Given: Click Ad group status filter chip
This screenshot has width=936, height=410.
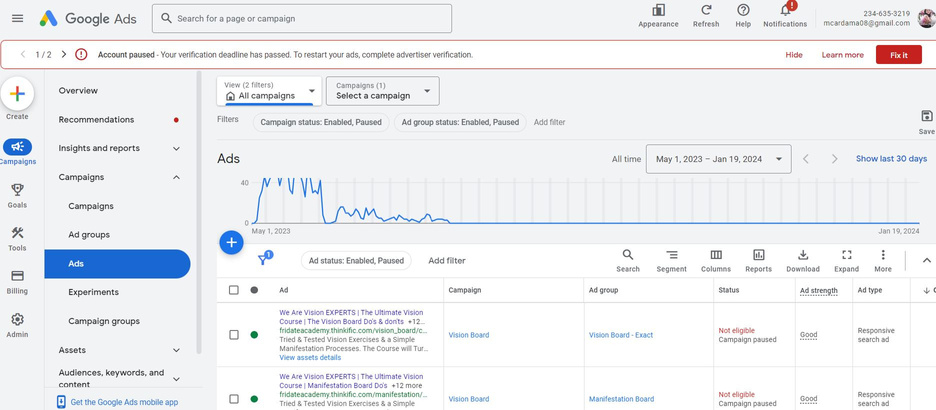Looking at the screenshot, I should [460, 122].
